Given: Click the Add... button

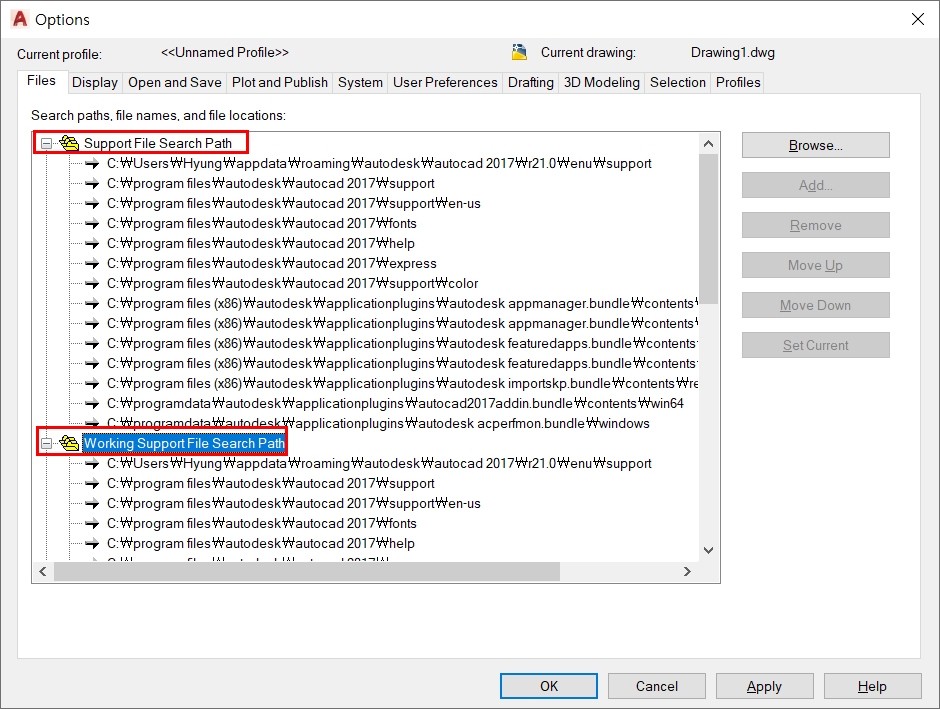Looking at the screenshot, I should coord(815,185).
